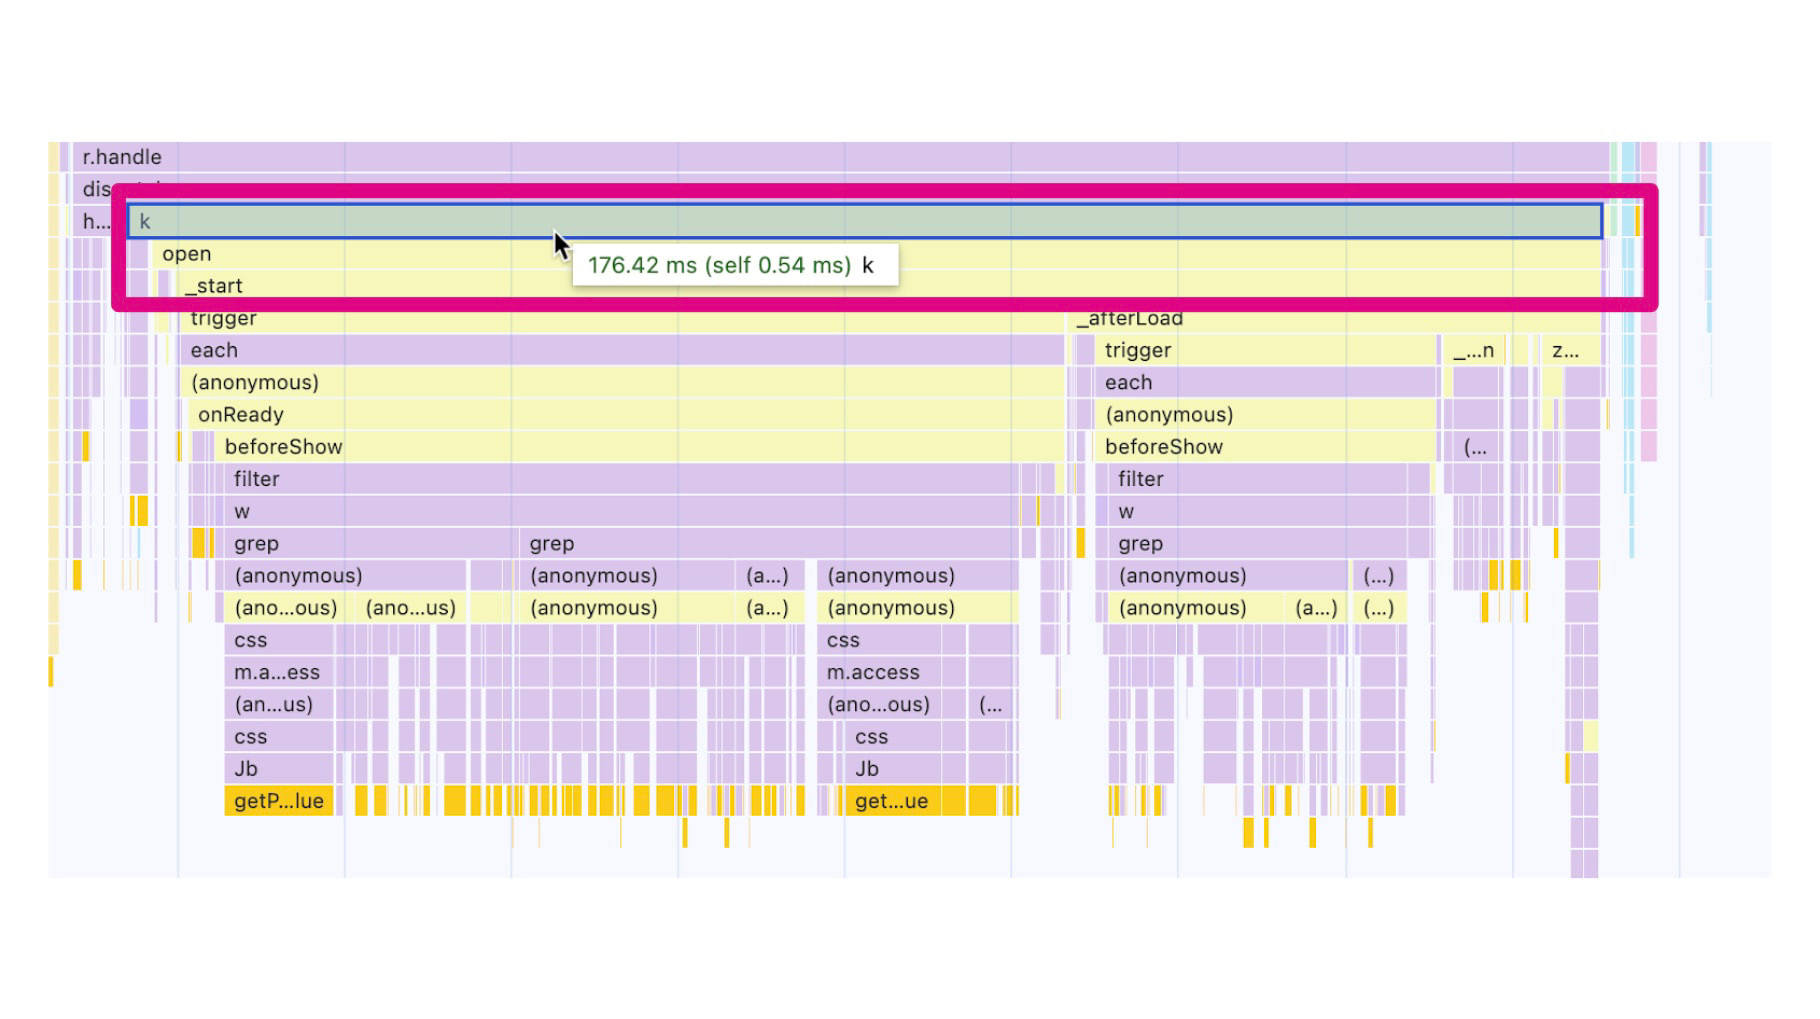Click the _...n bar next to trigger

(1474, 351)
